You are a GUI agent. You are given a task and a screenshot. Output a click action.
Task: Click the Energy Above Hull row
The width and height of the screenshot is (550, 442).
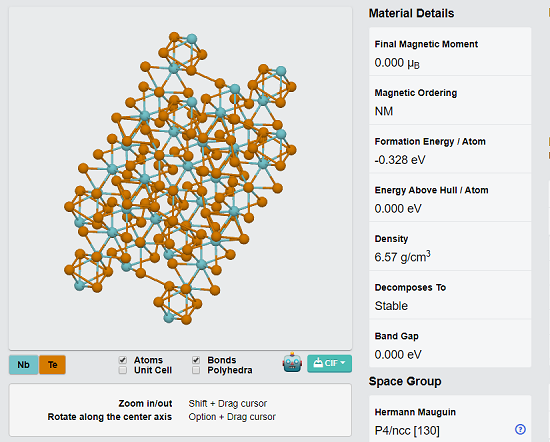tap(450, 197)
